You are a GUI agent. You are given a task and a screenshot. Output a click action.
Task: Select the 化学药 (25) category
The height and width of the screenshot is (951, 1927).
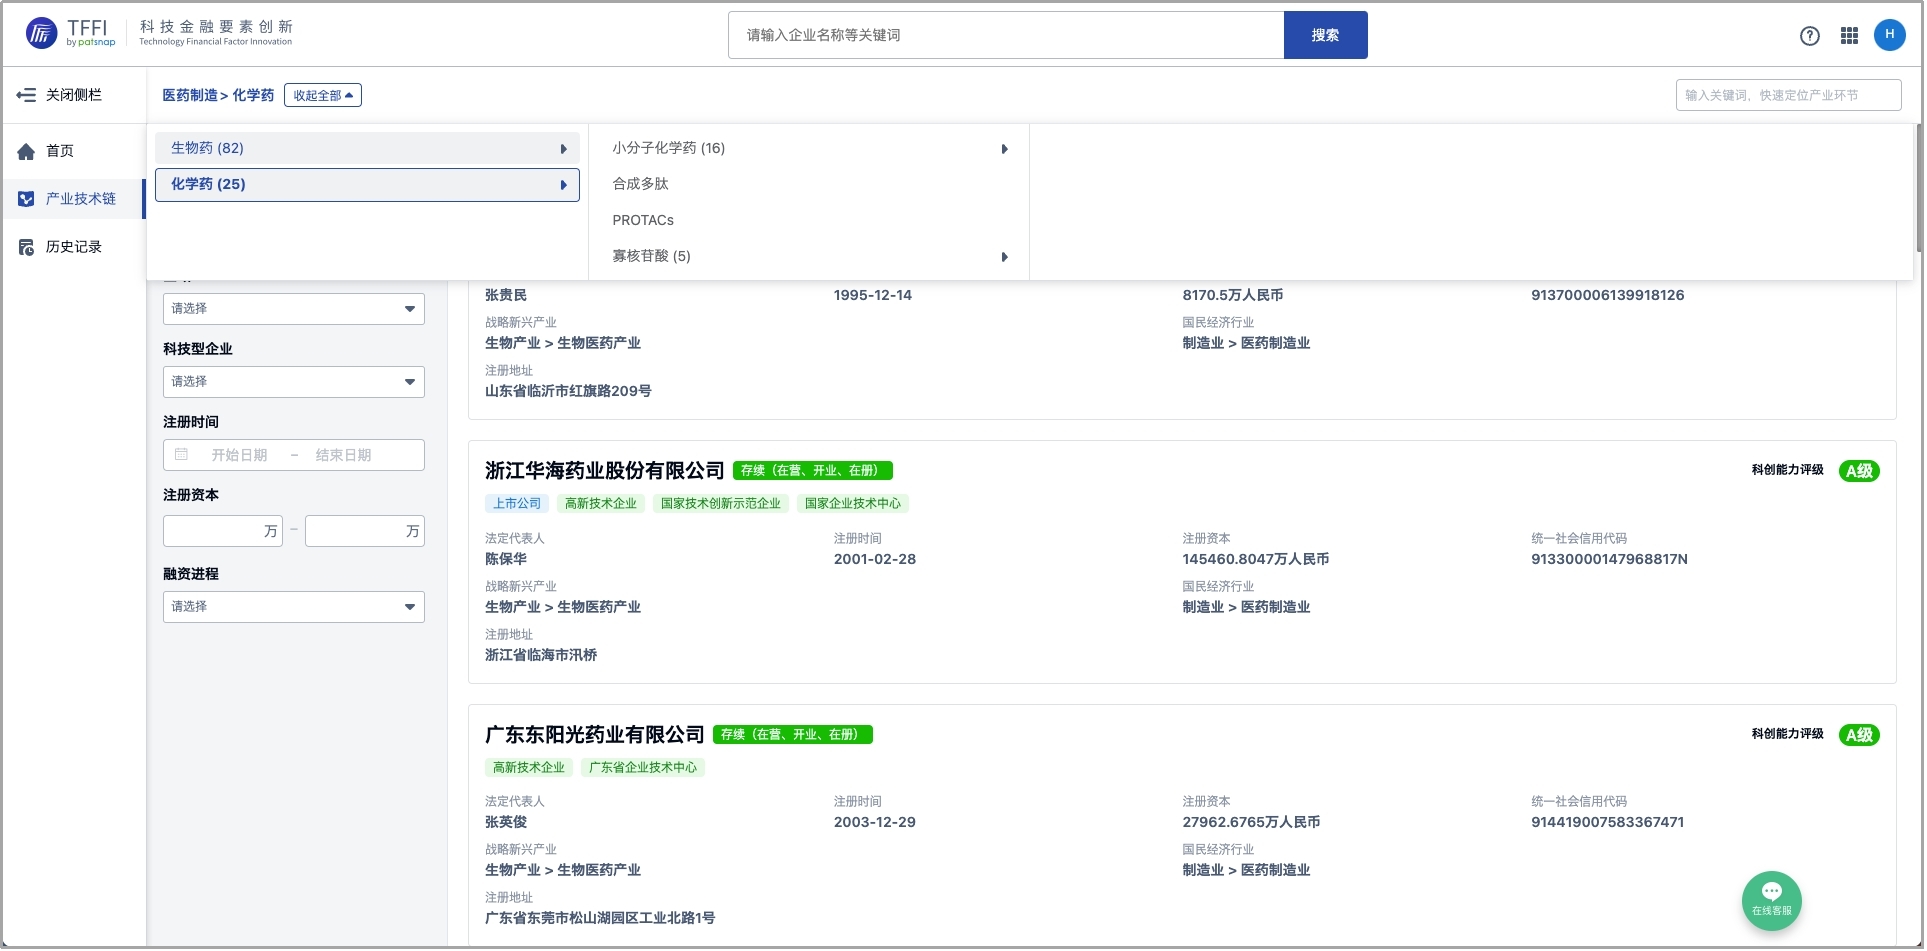[x=367, y=184]
